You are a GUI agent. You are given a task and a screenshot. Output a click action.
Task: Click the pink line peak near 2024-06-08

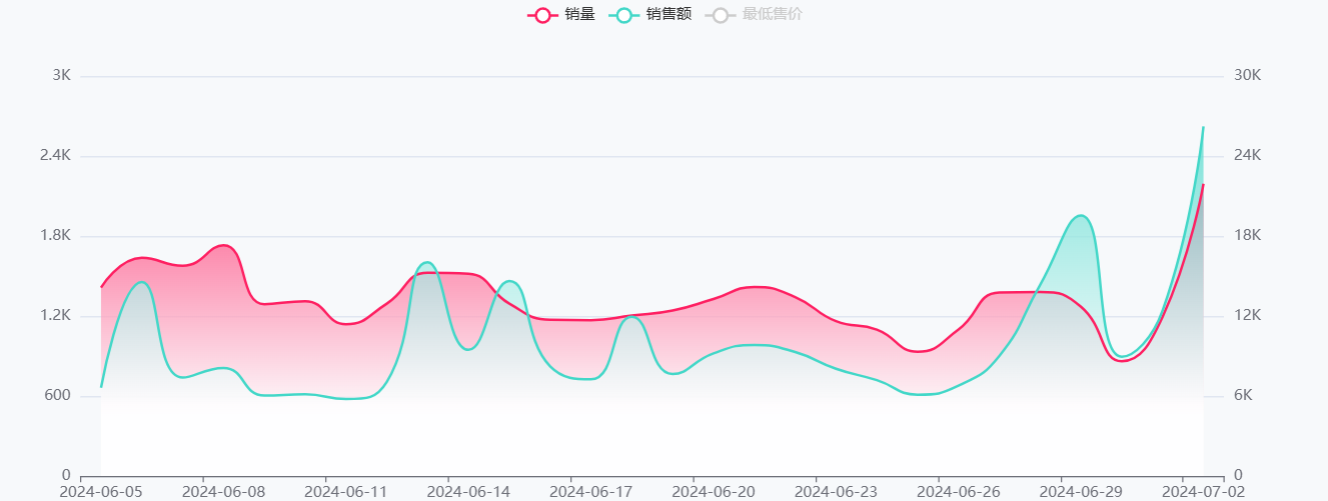(224, 245)
